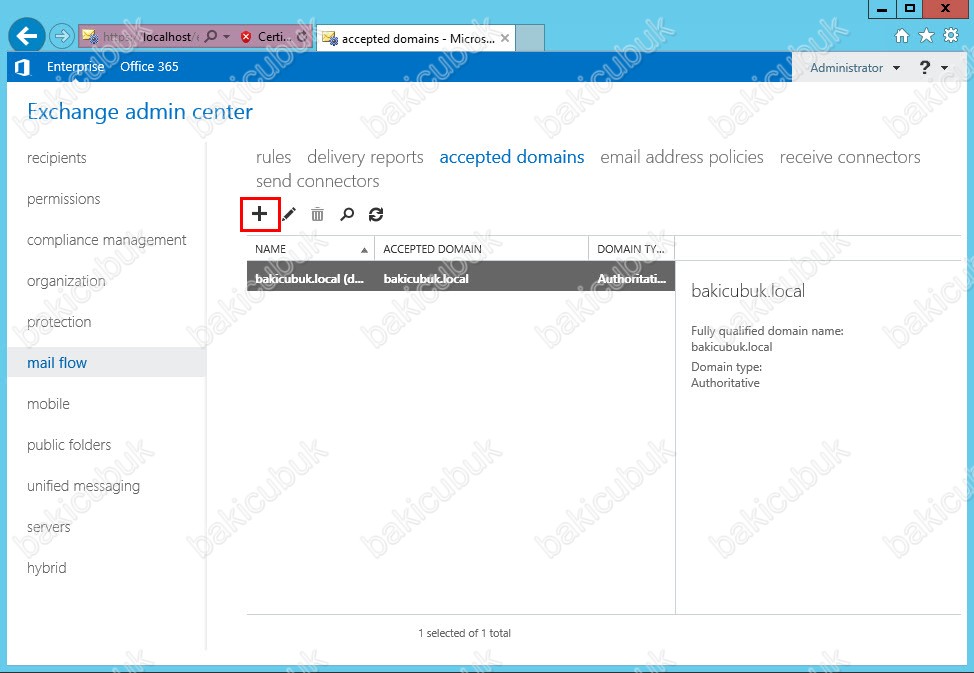Click Office 365 link in the header

pos(149,66)
